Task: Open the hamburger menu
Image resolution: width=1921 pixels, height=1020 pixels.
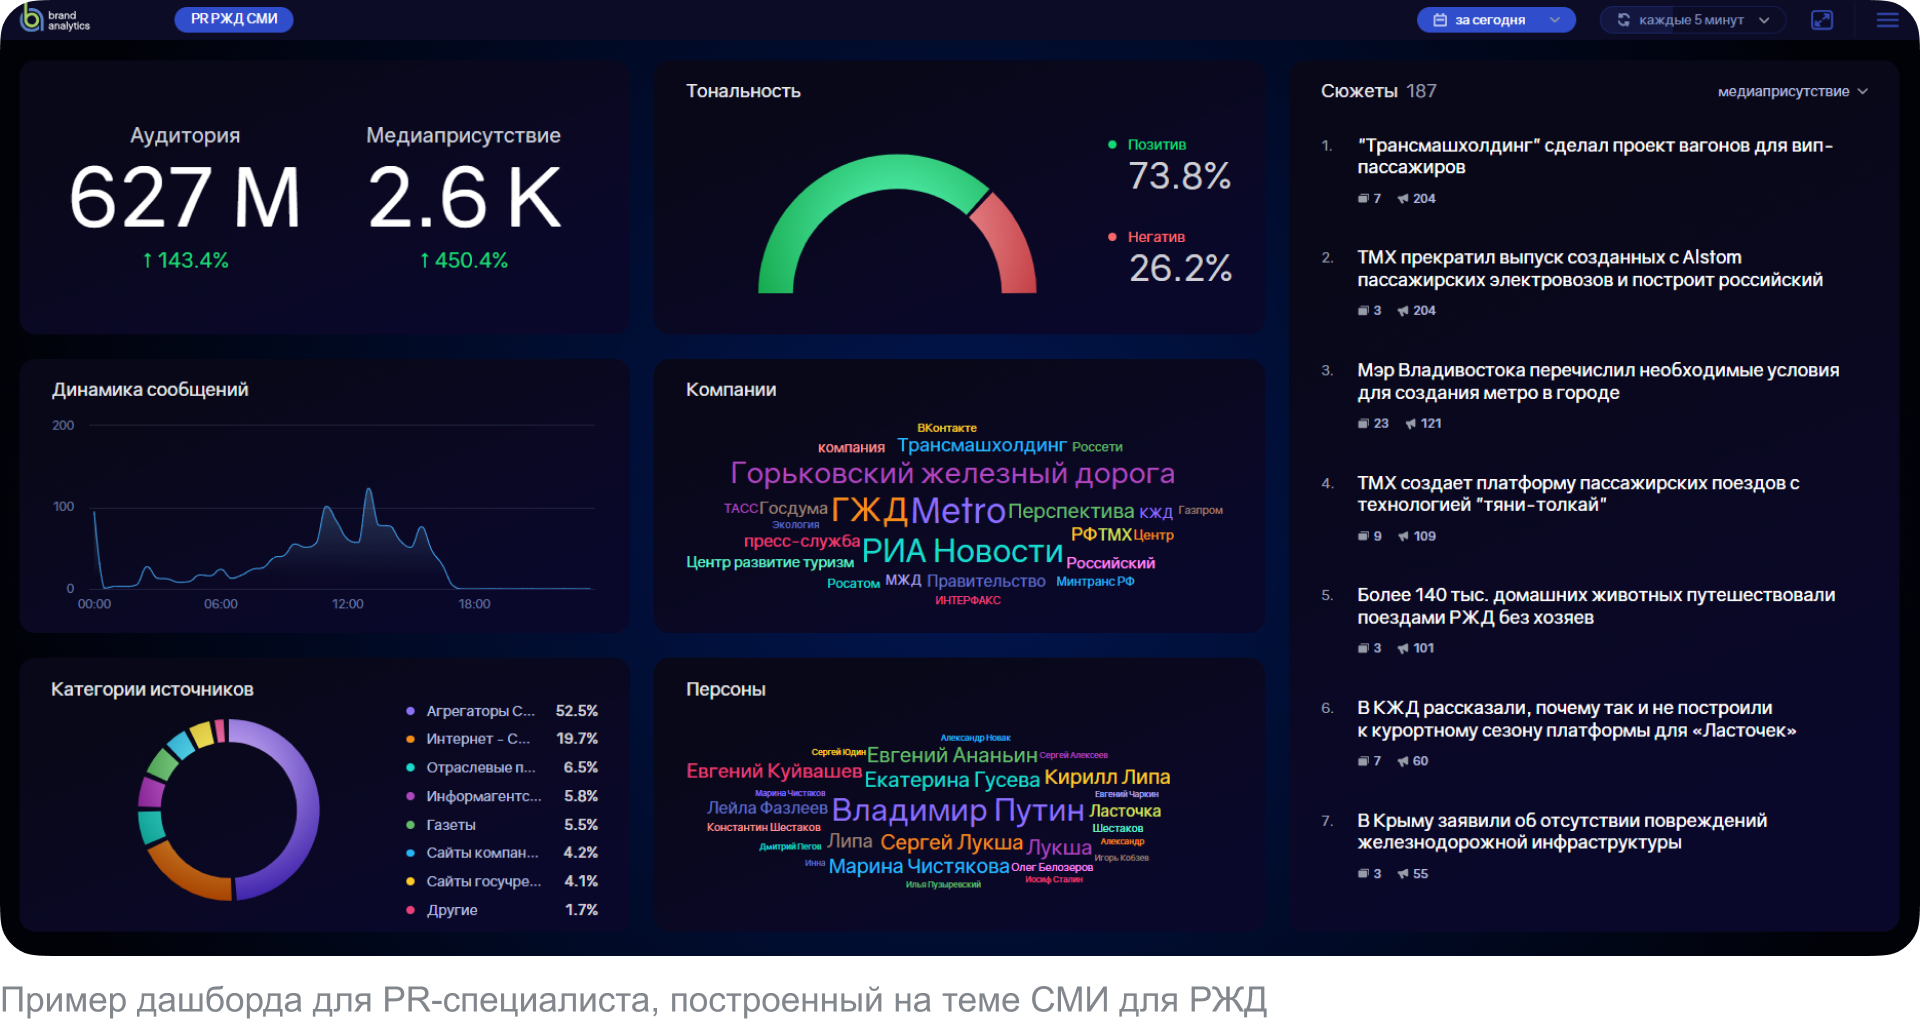Action: pyautogui.click(x=1887, y=20)
